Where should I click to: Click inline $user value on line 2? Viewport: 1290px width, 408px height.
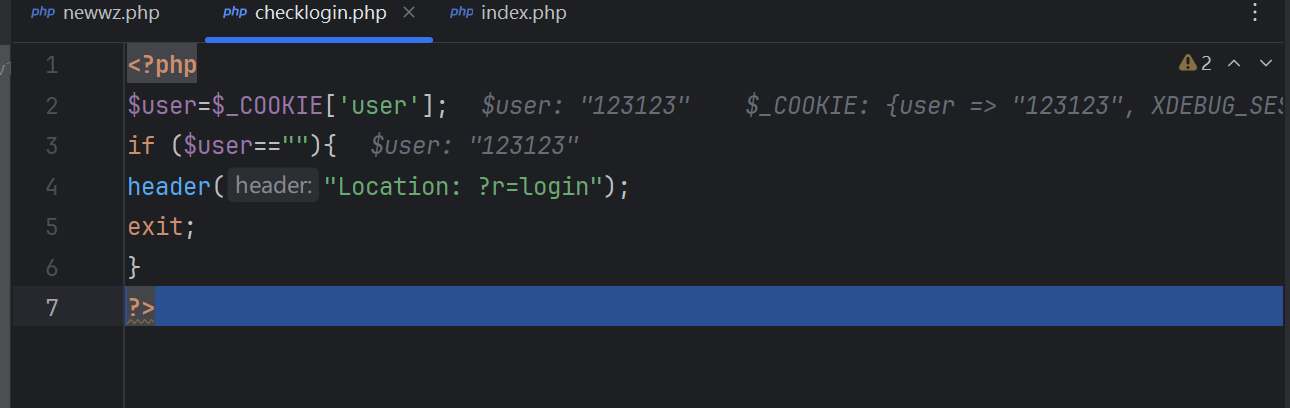[586, 106]
